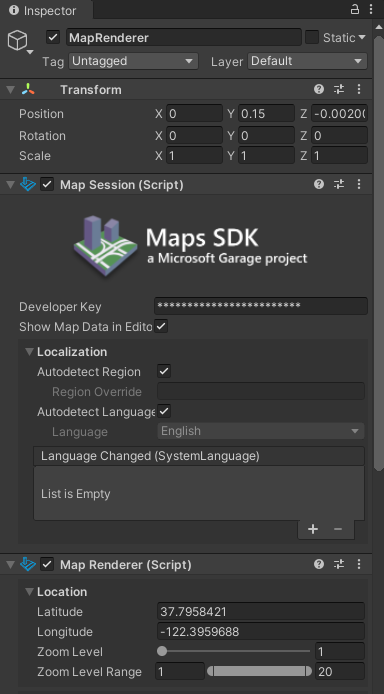This screenshot has height=694, width=384.
Task: Open Map Session presets
Action: [339, 184]
